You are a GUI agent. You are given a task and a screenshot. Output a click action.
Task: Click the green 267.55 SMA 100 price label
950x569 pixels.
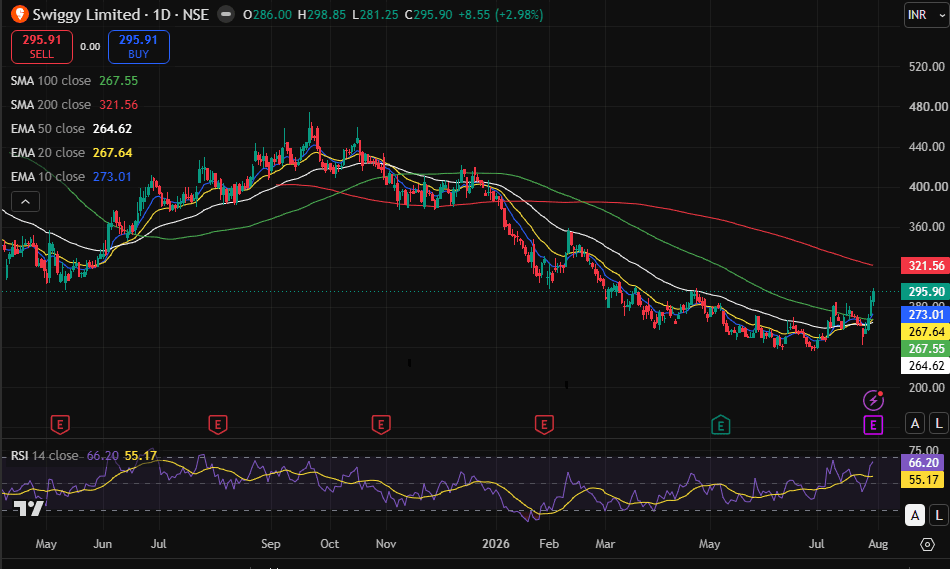(x=925, y=348)
